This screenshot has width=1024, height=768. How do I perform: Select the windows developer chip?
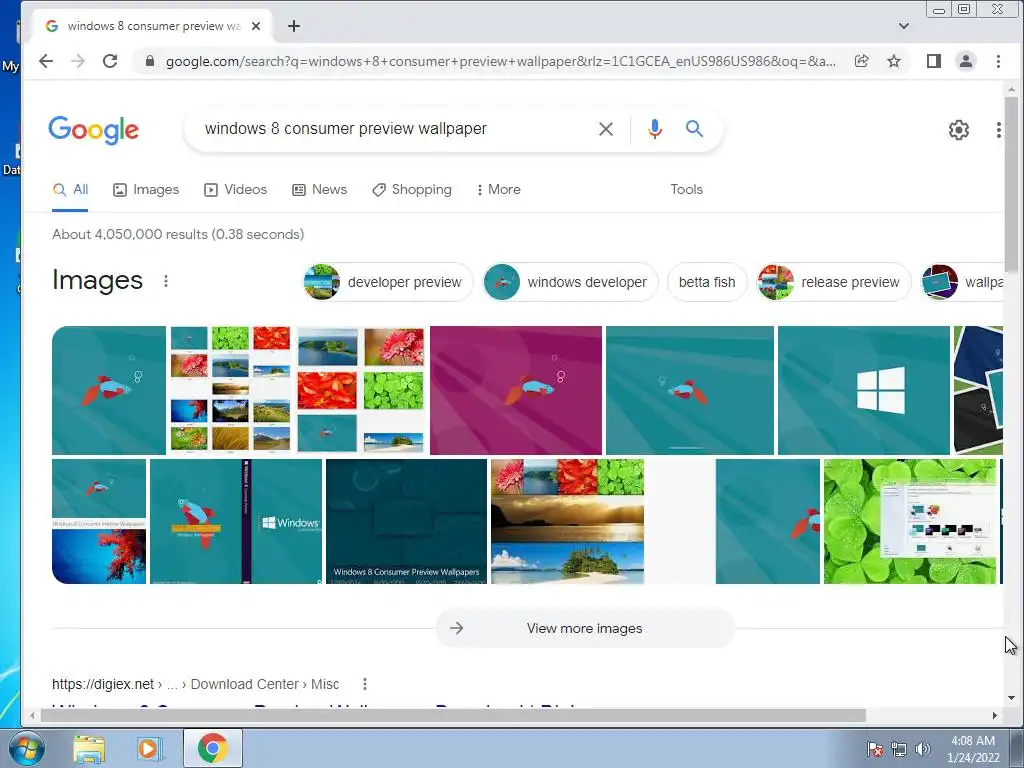571,282
